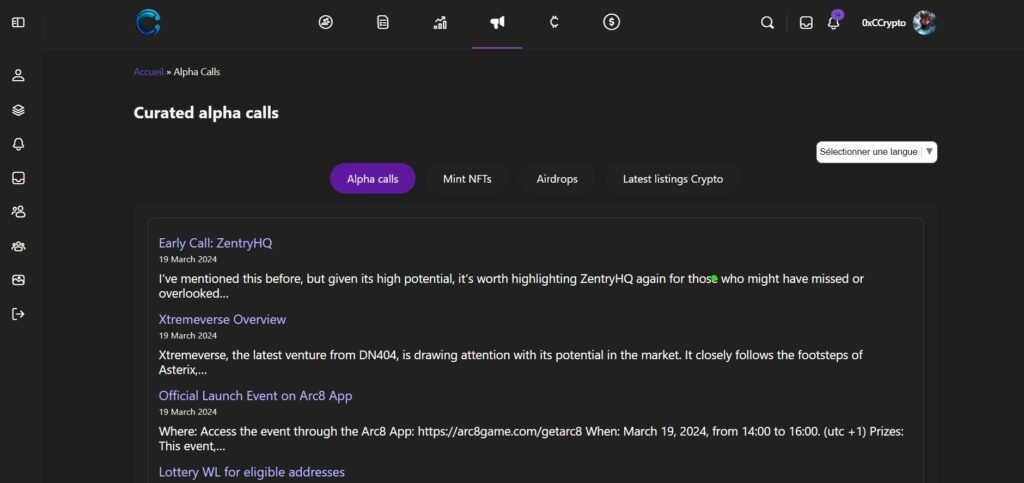This screenshot has width=1024, height=483.
Task: Open sidebar bell notifications icon
Action: (18, 144)
